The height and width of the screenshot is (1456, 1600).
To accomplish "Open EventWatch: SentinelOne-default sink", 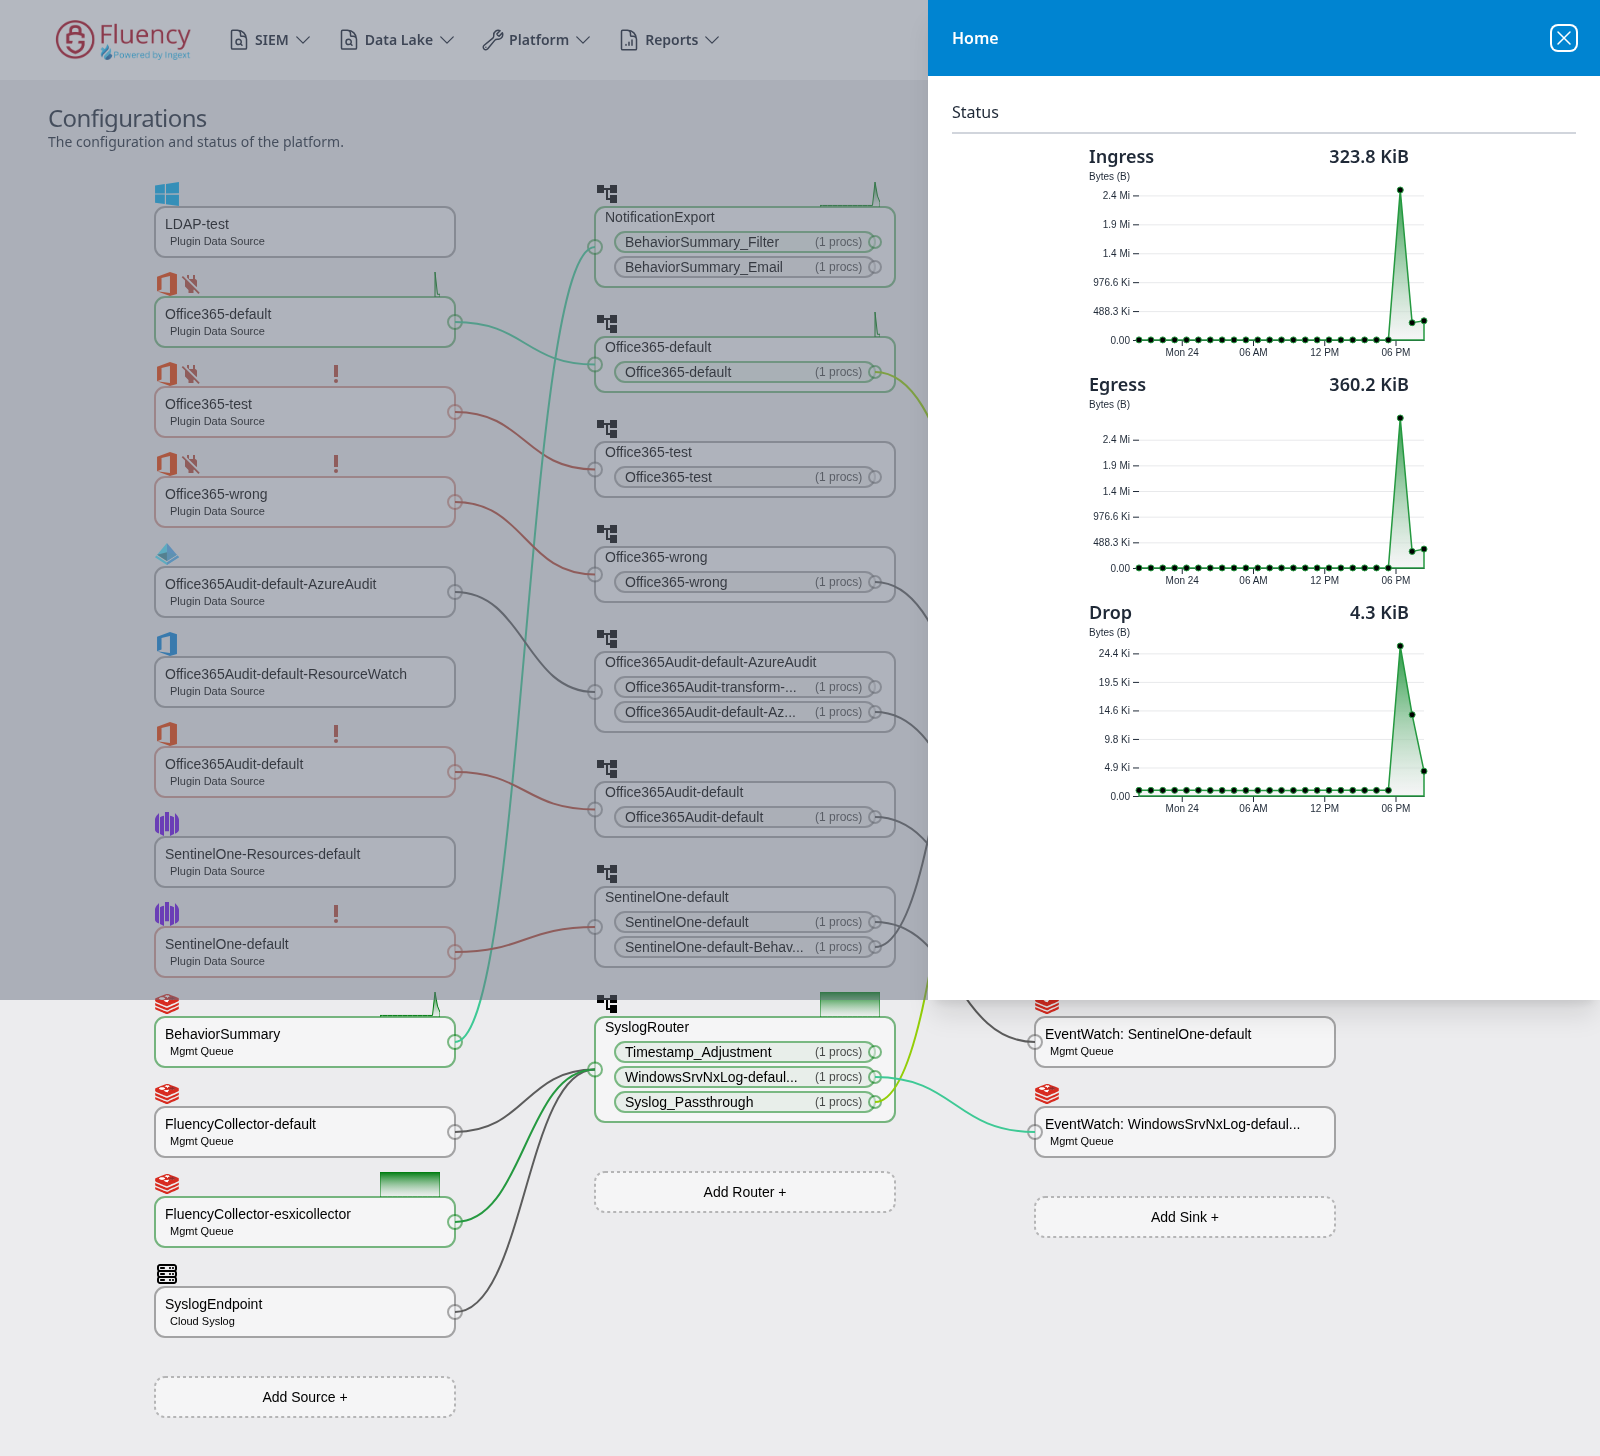I will click(x=1185, y=1042).
